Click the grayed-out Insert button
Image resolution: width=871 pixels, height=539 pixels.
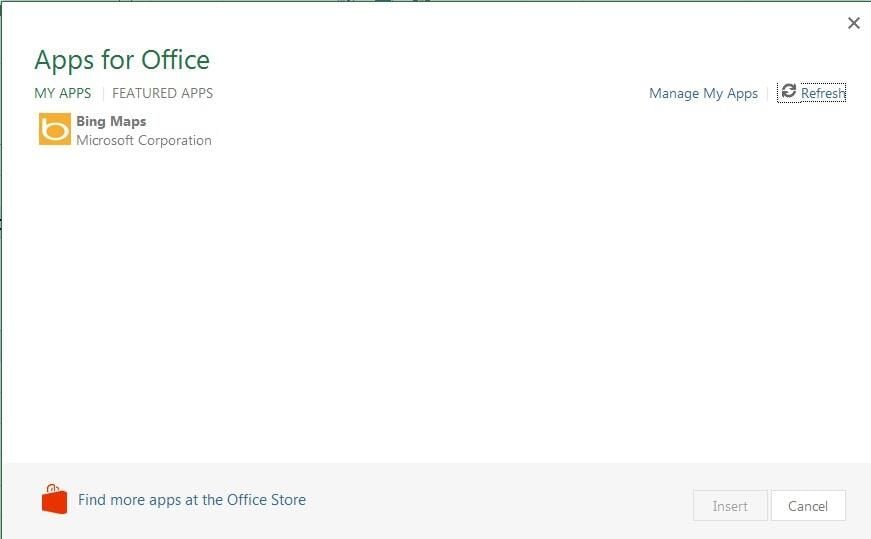[x=730, y=506]
